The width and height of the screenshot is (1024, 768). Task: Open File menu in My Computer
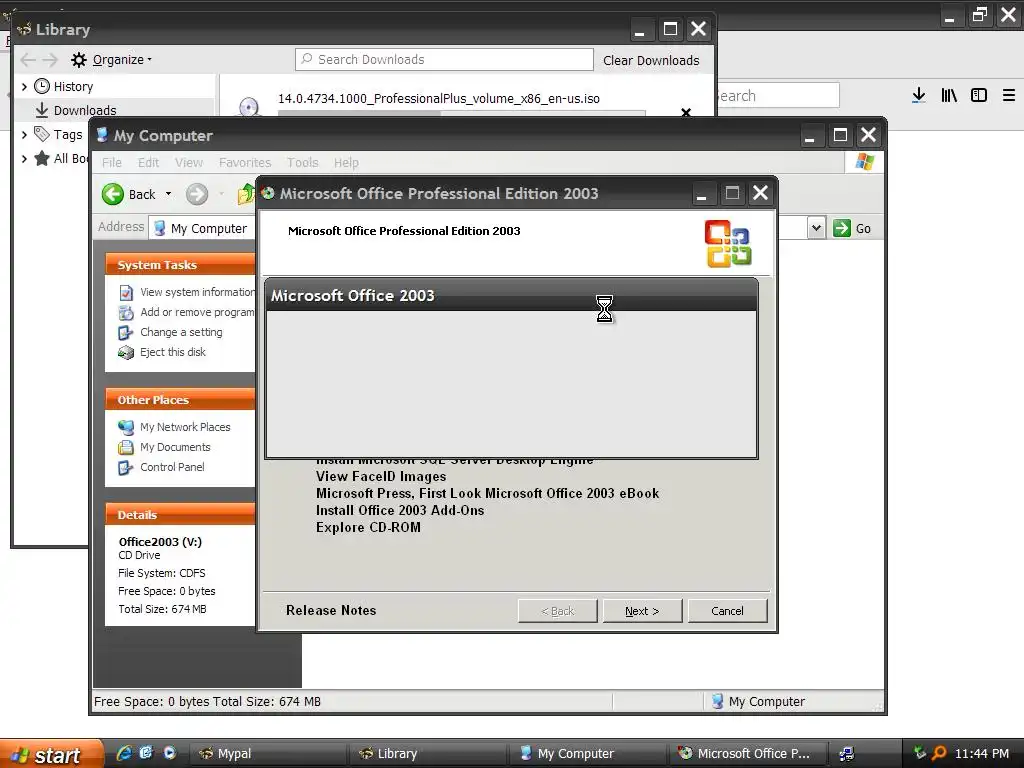coord(112,163)
